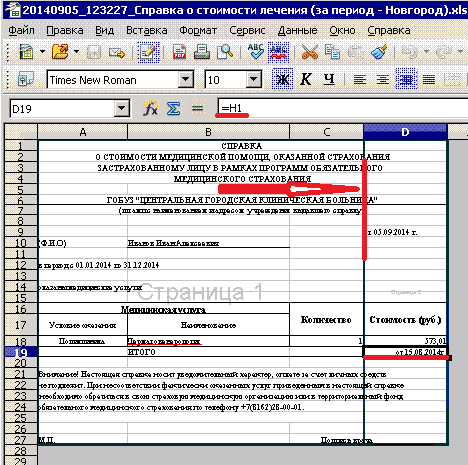
Task: Select column C header
Action: (x=327, y=132)
